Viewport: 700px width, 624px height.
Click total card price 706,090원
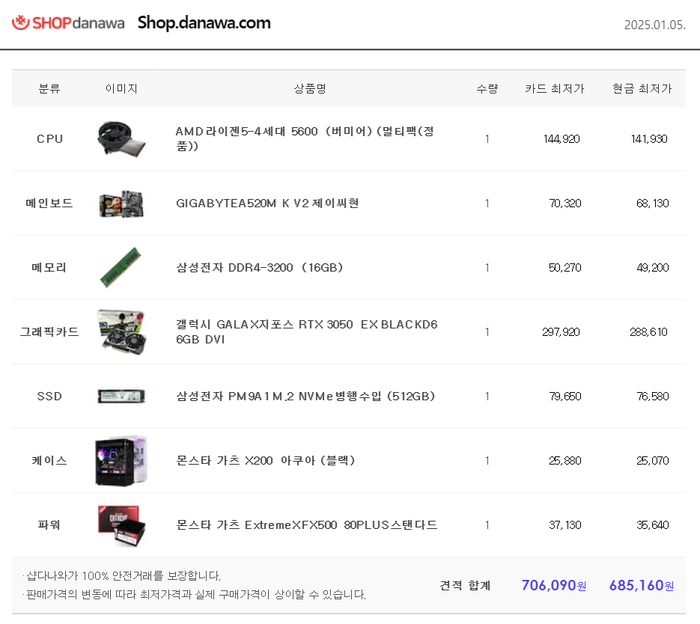[554, 585]
